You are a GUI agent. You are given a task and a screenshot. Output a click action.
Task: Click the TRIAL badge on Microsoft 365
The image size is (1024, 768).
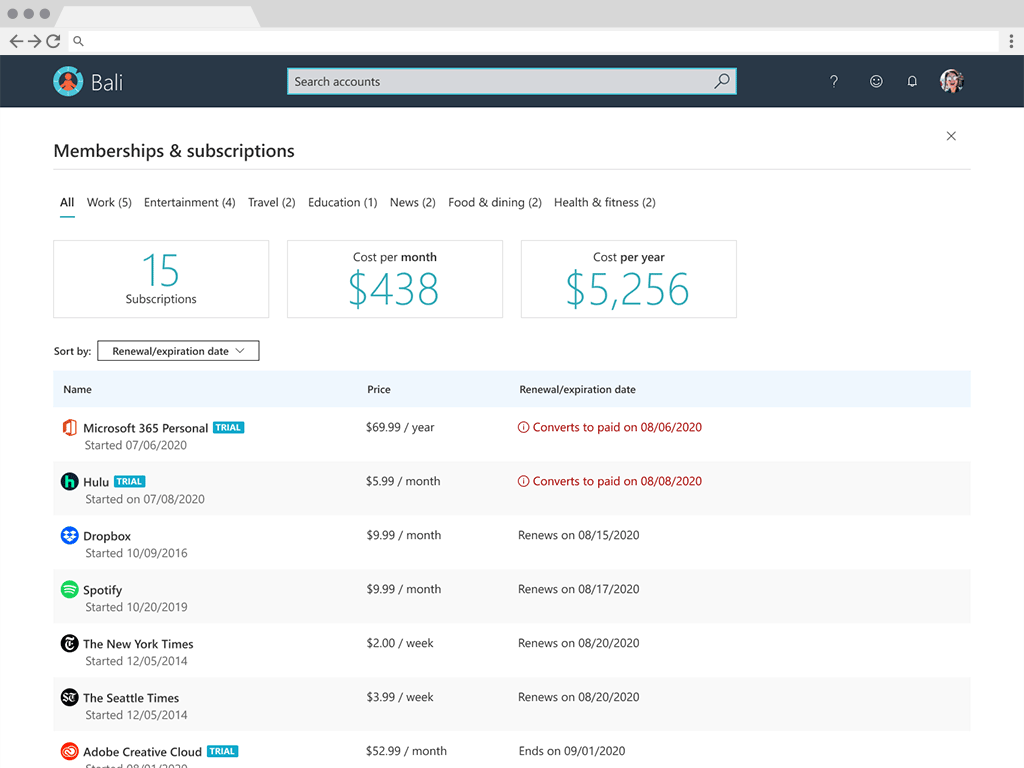228,428
